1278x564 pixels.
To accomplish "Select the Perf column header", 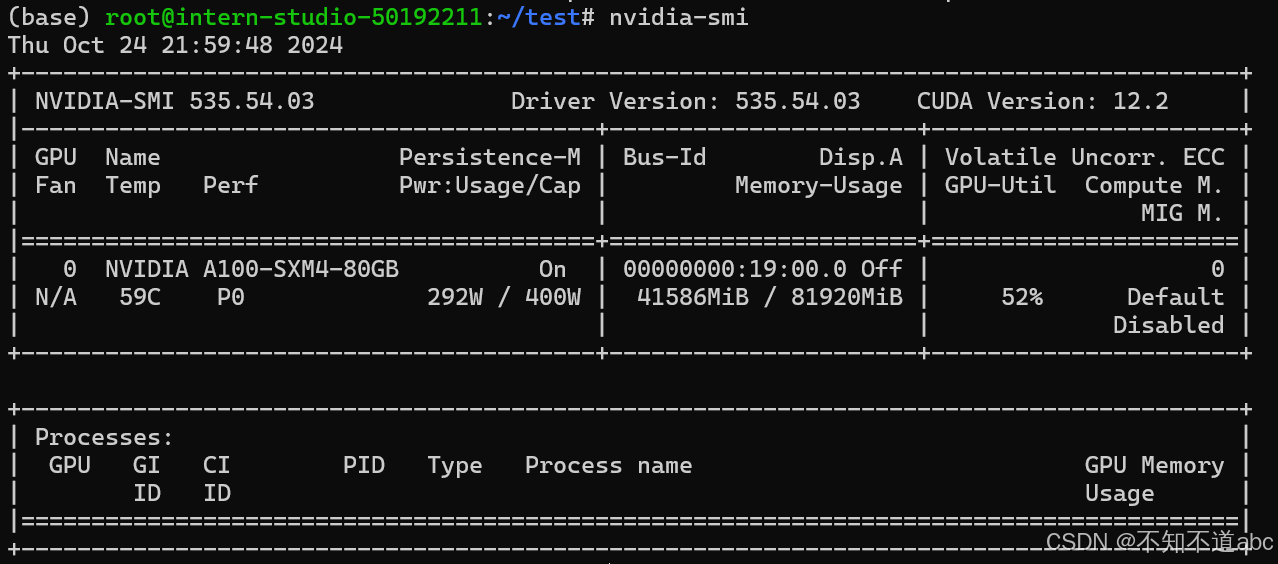I will (x=231, y=185).
